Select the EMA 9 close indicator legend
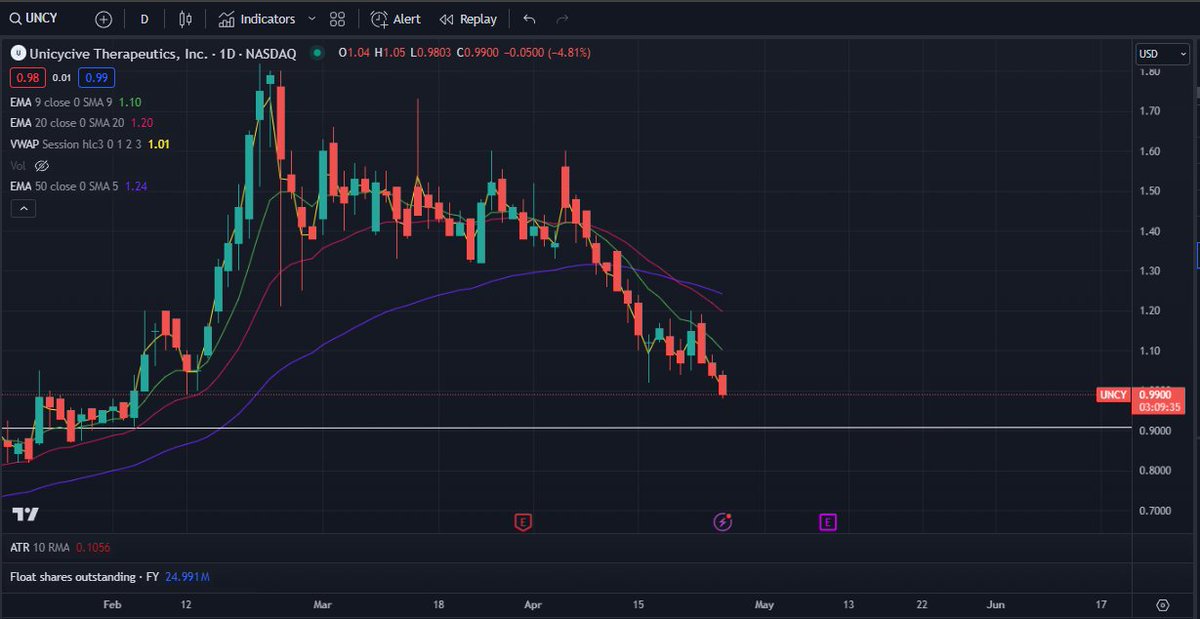 (61, 102)
